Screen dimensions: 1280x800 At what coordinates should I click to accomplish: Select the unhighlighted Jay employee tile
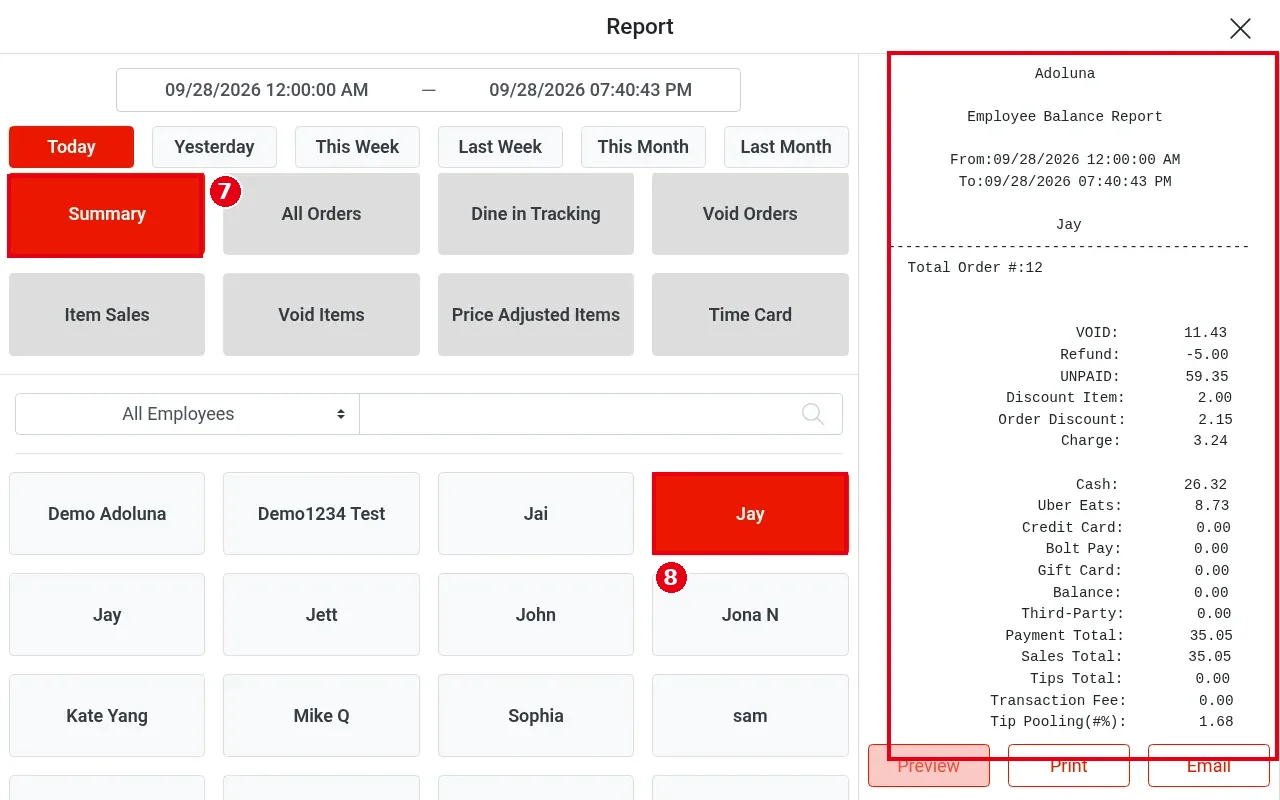(x=107, y=615)
